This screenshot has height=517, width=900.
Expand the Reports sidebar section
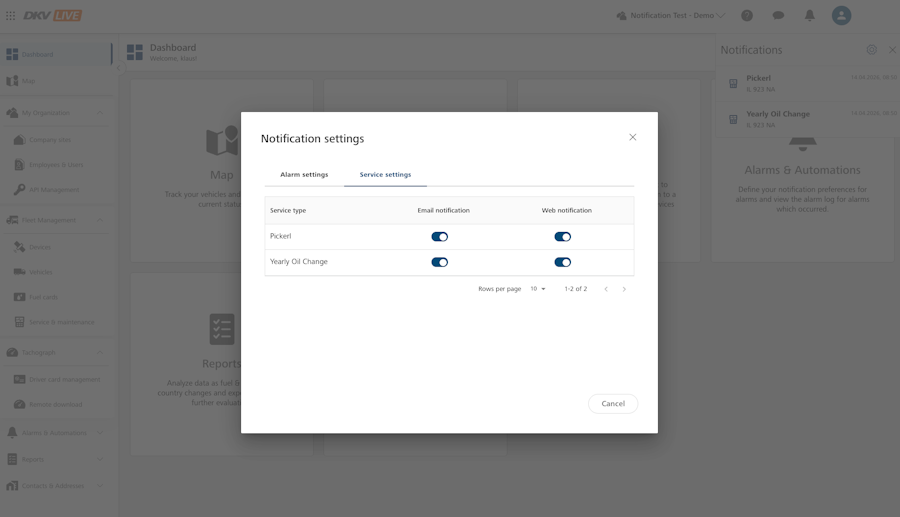point(100,459)
